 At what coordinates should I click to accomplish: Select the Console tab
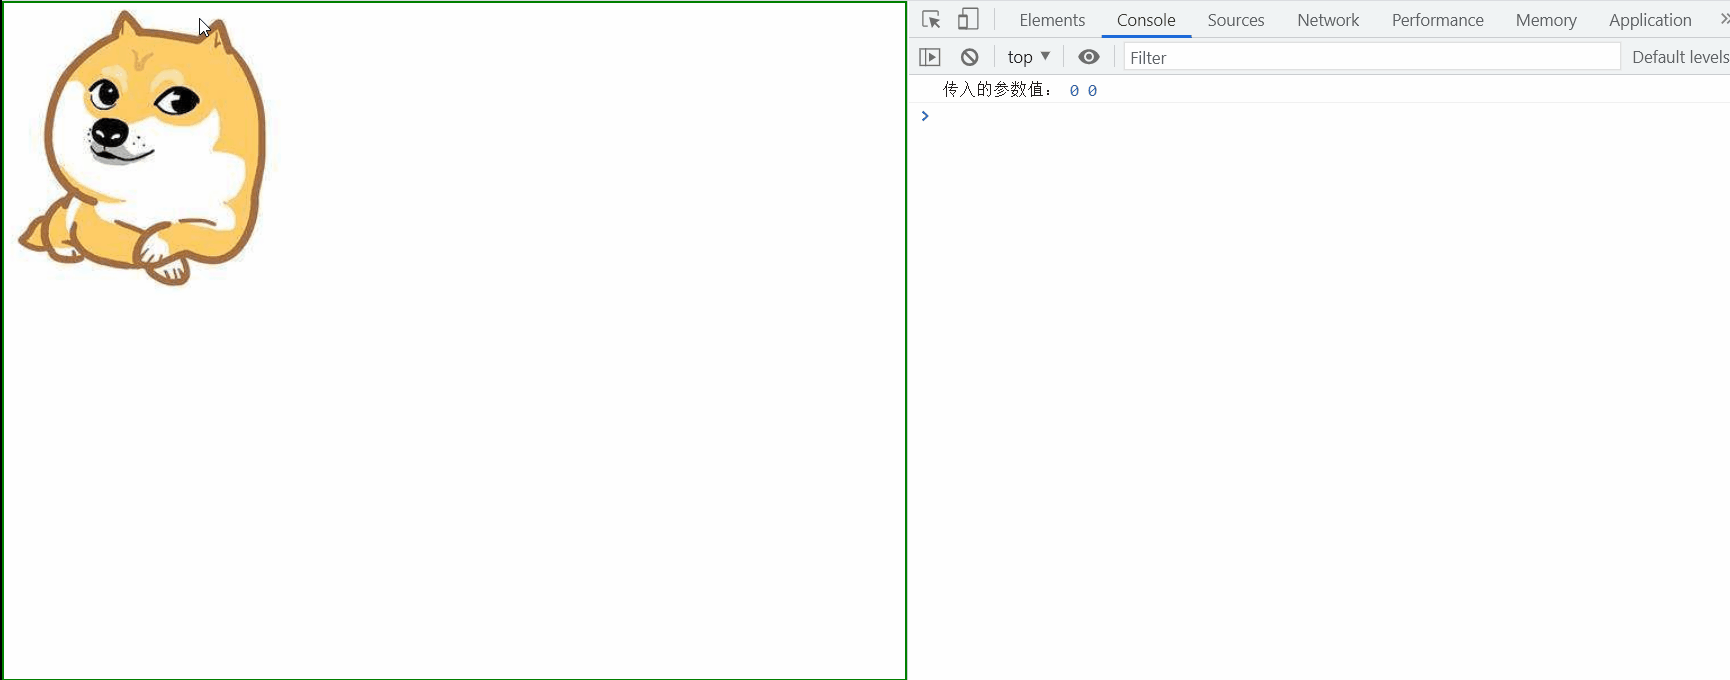1146,20
